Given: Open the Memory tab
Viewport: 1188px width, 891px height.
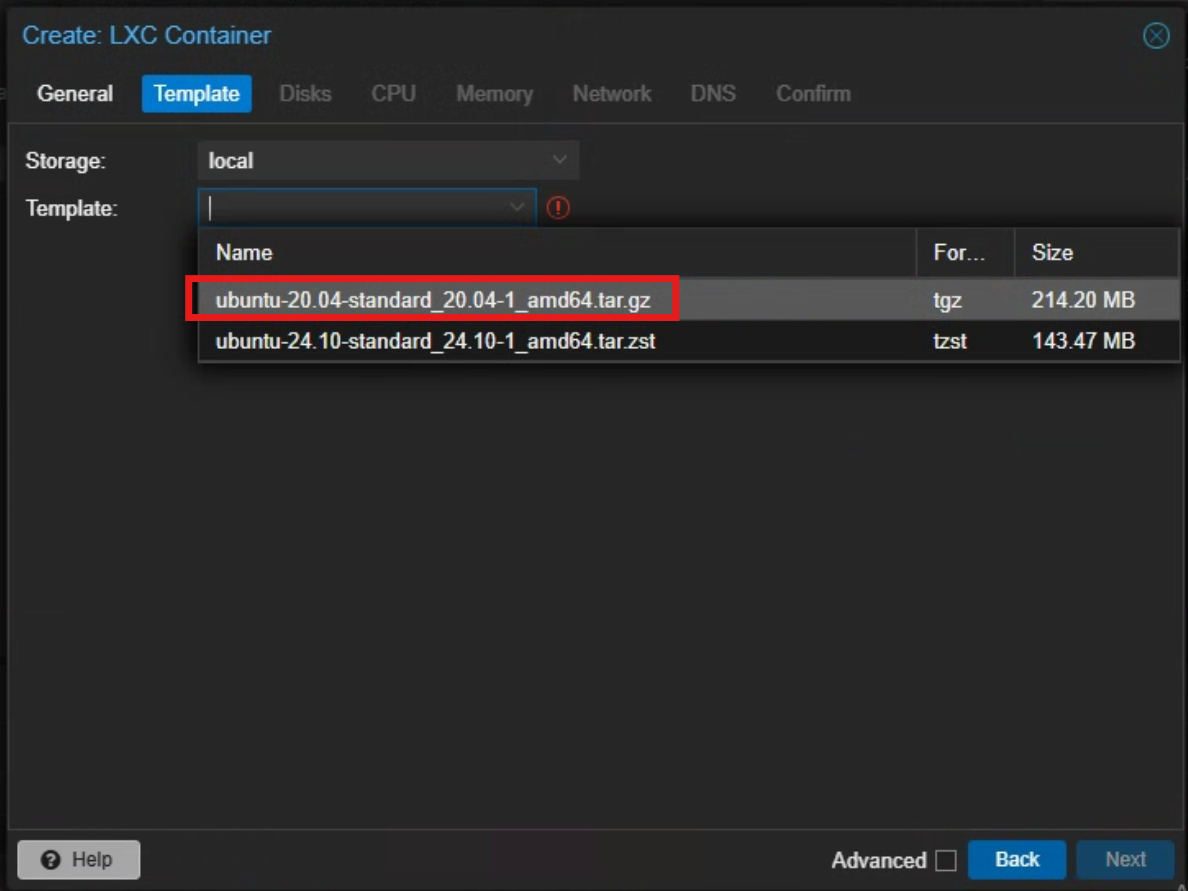Looking at the screenshot, I should click(495, 94).
